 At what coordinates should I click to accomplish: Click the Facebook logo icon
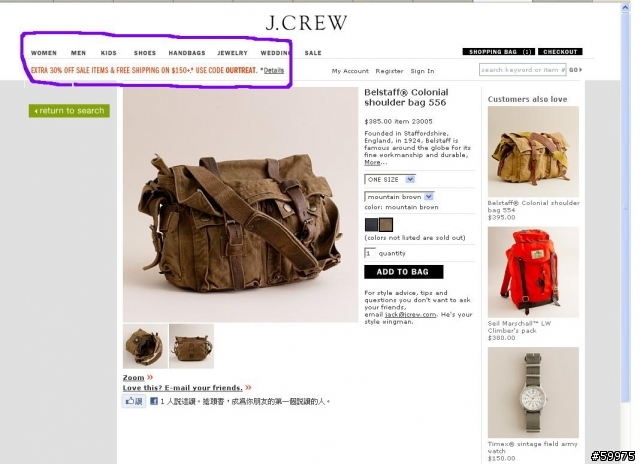(154, 401)
